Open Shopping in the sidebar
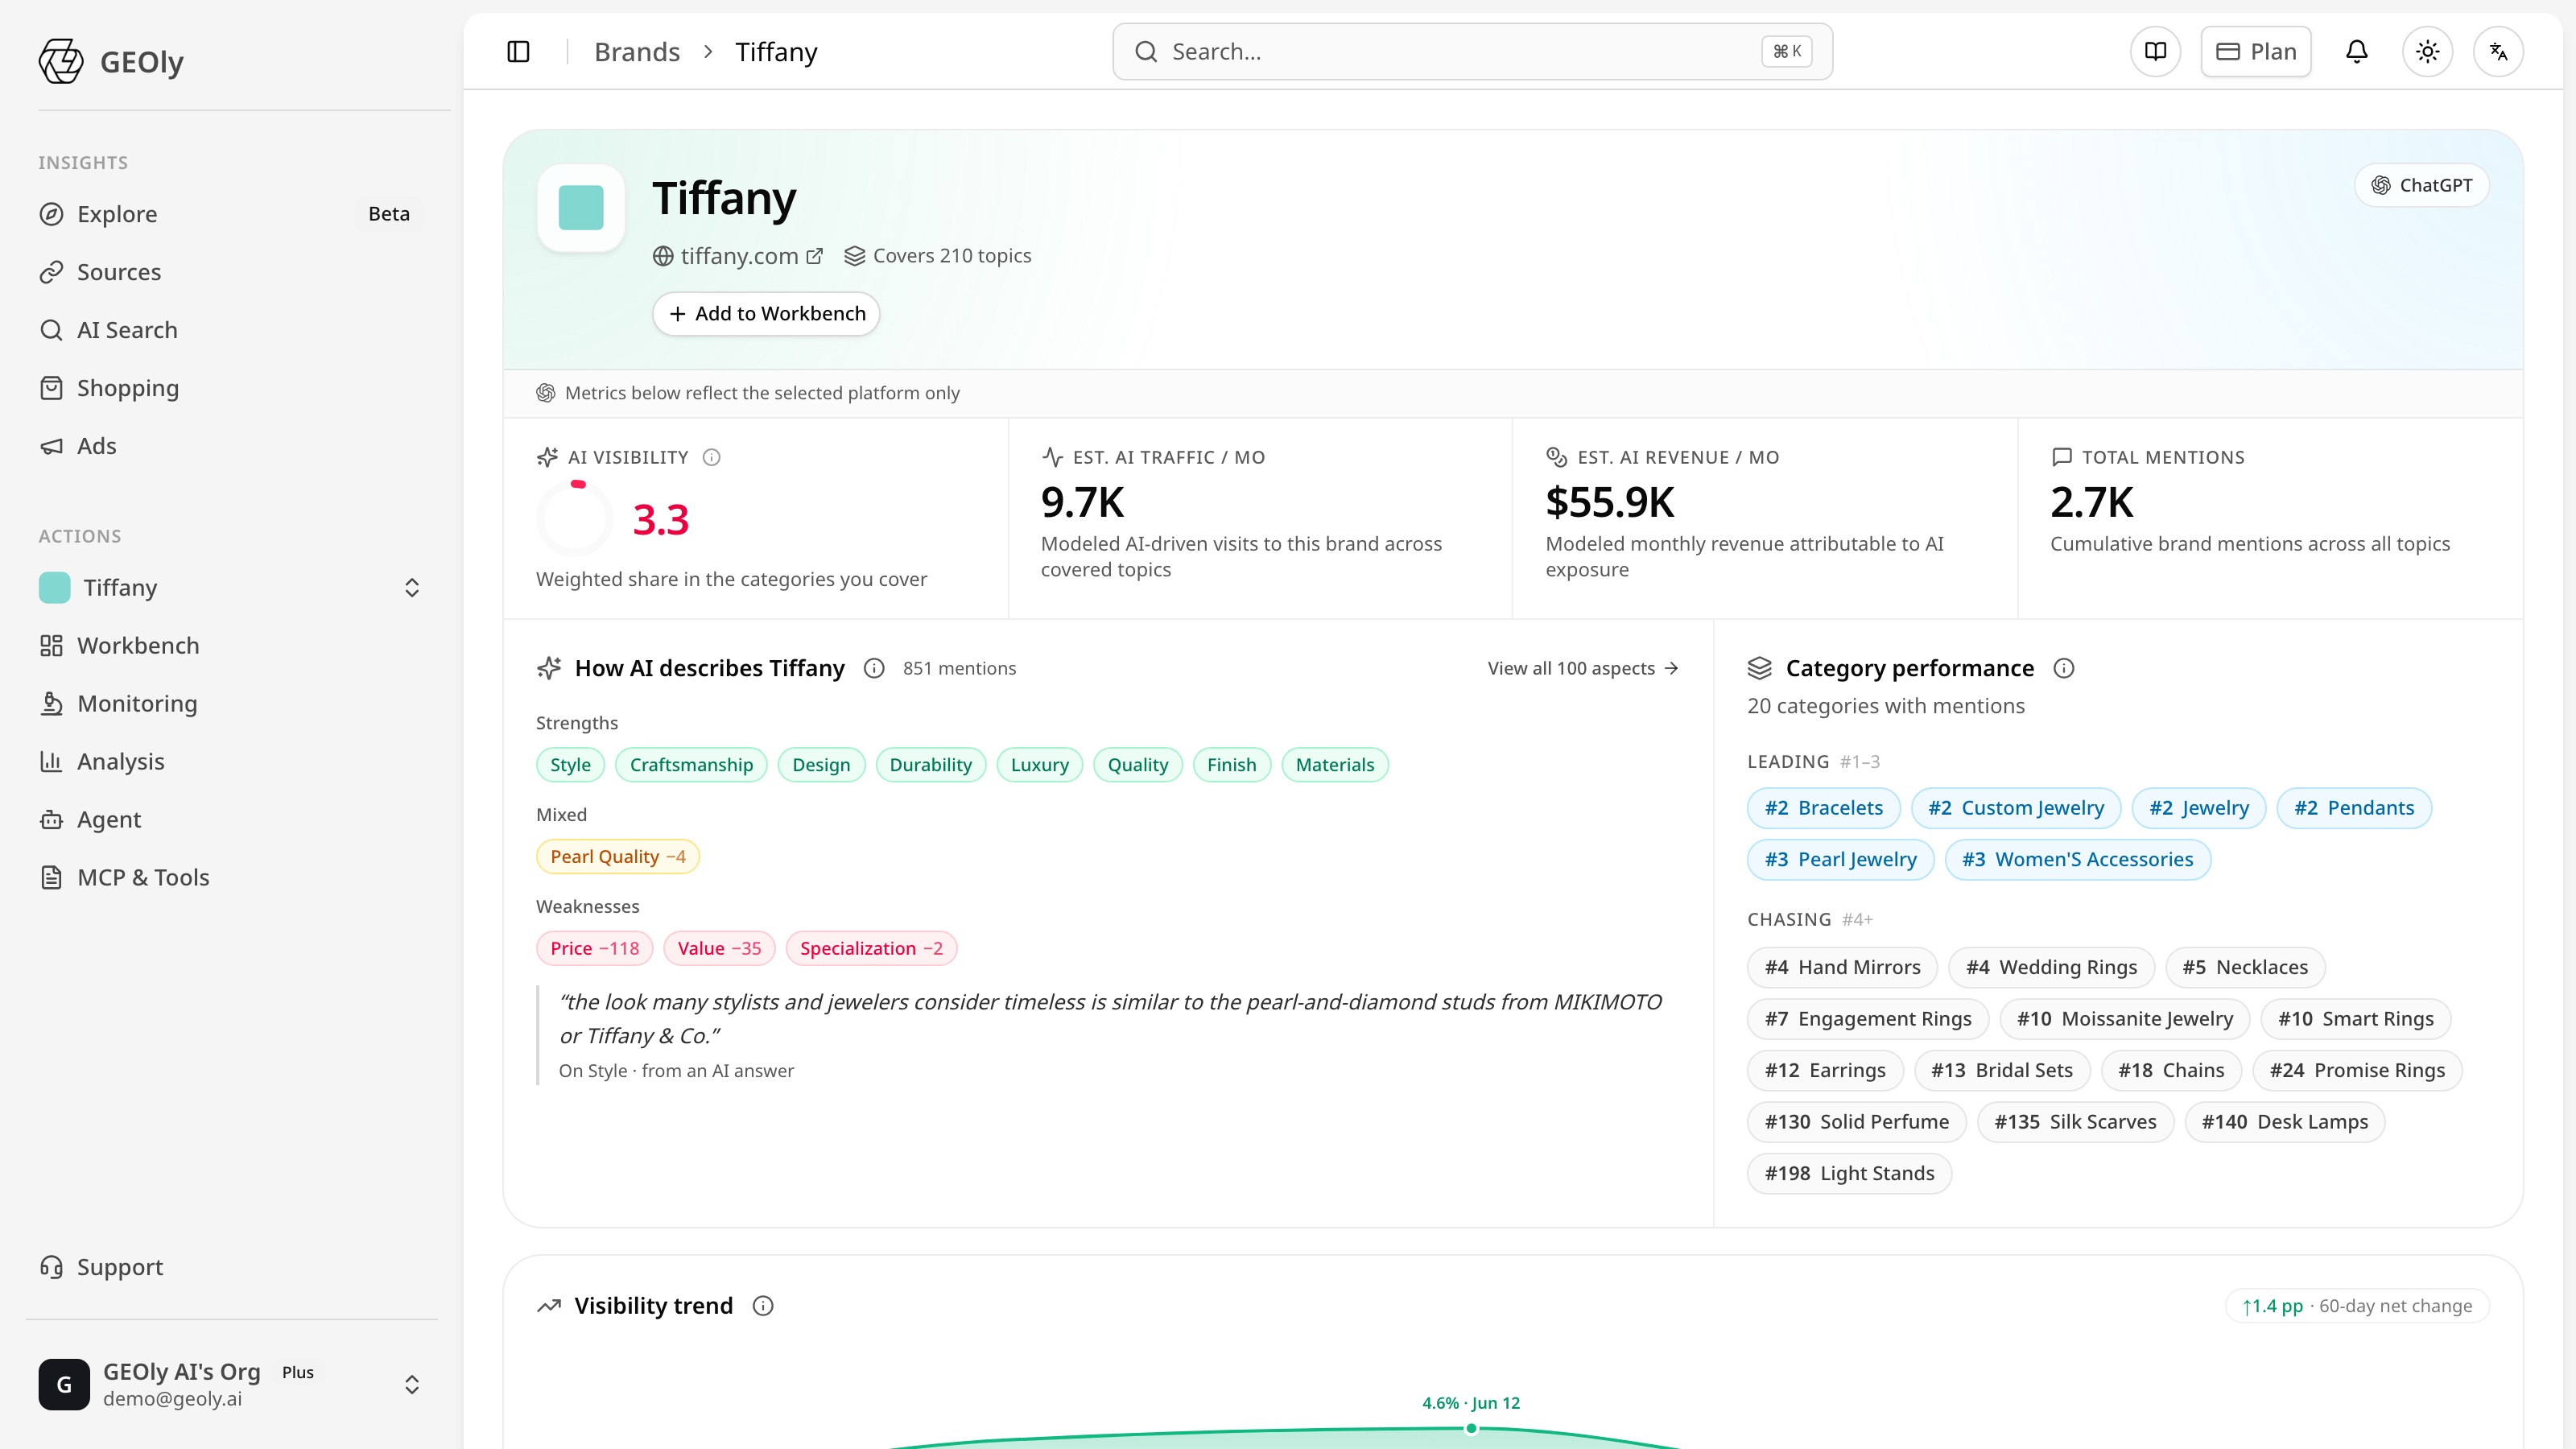Screen dimensions: 2576x1449 (231, 388)
